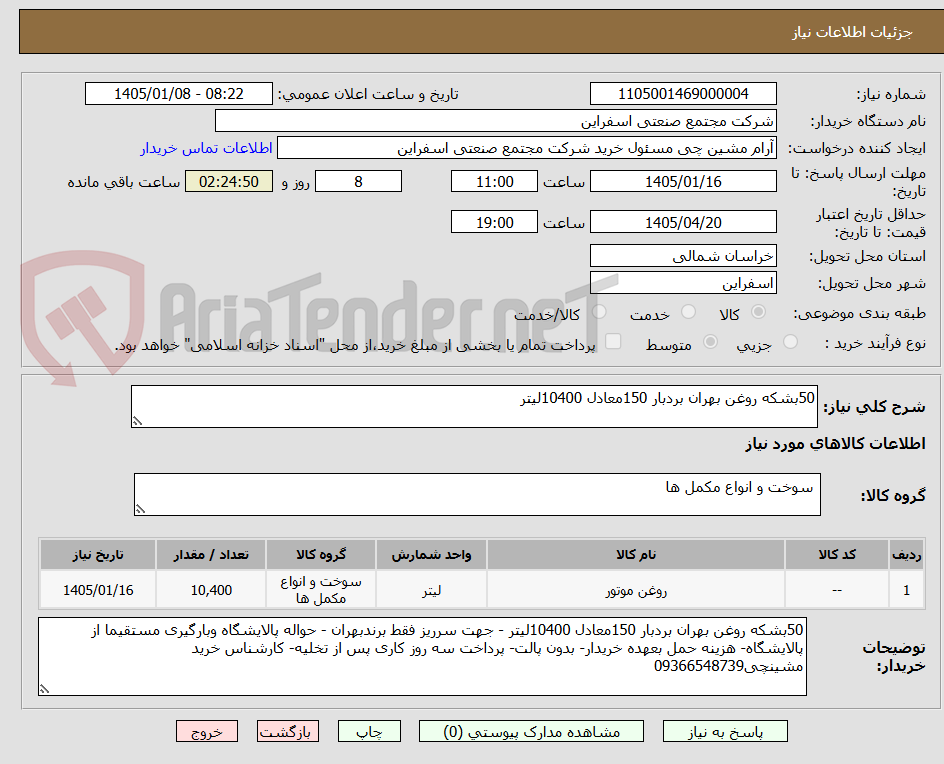Click the استان محل تحویل field خراسان شمالی
Screen dimensions: 944x764
pyautogui.click(x=683, y=256)
